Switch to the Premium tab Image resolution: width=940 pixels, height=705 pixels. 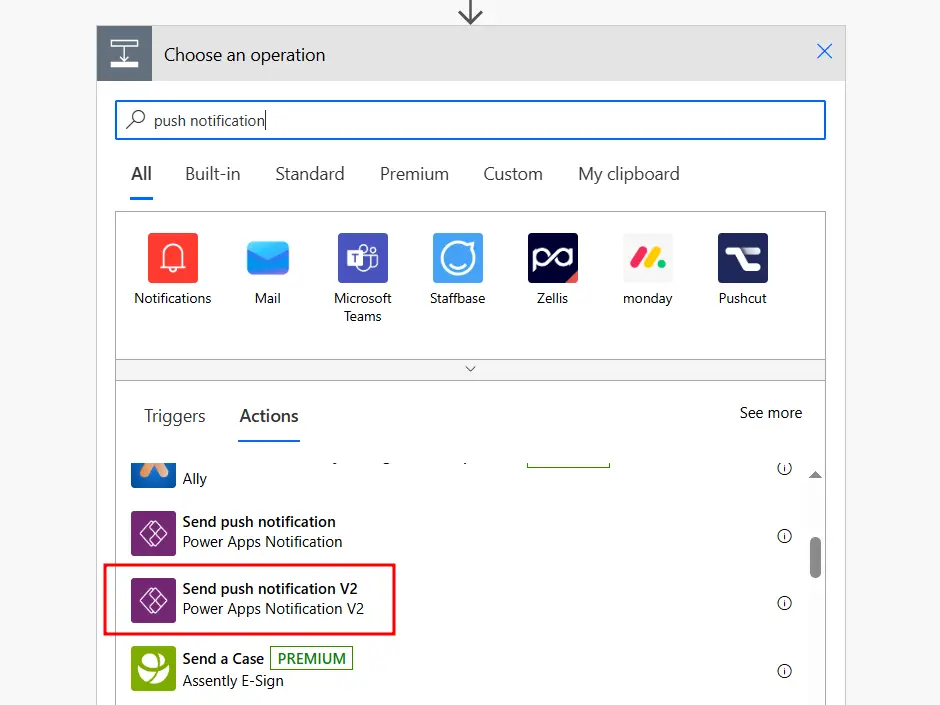[x=414, y=174]
